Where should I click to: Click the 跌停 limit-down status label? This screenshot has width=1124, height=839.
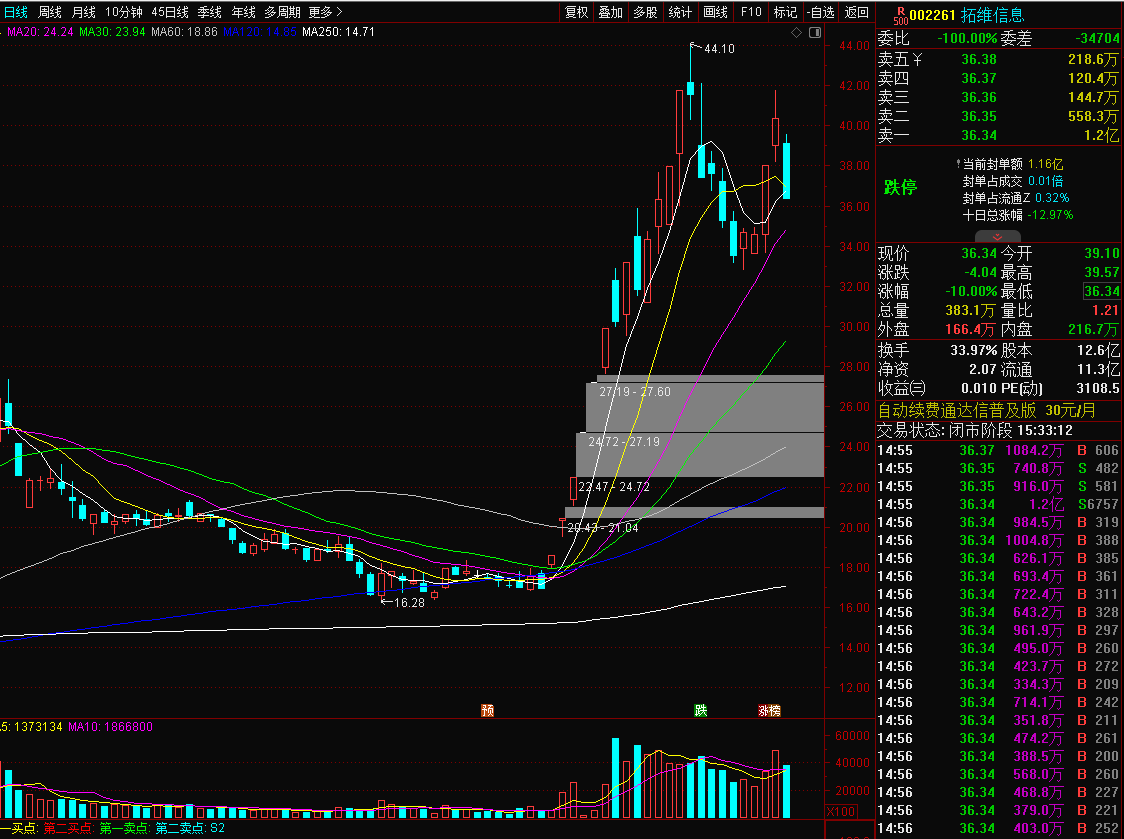pos(900,187)
